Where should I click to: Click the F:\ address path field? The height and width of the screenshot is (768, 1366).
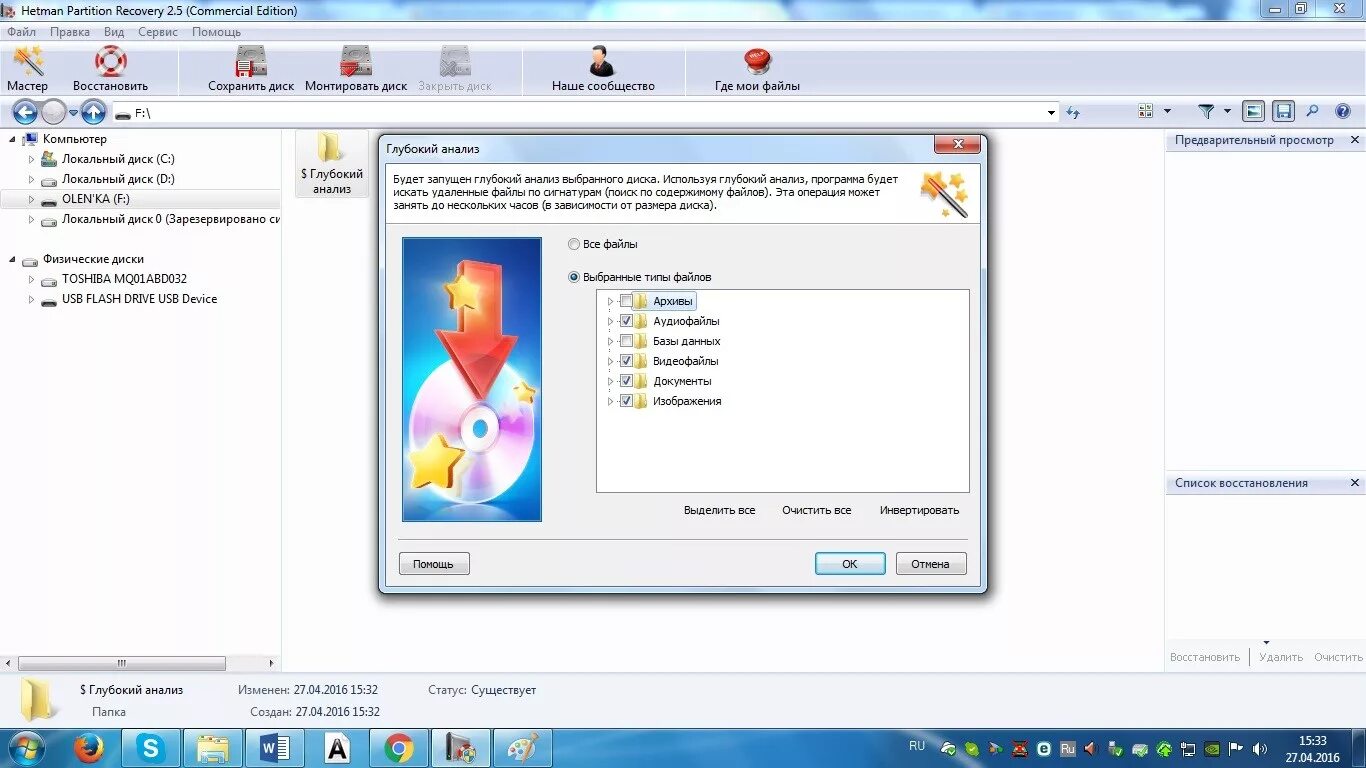coord(585,113)
